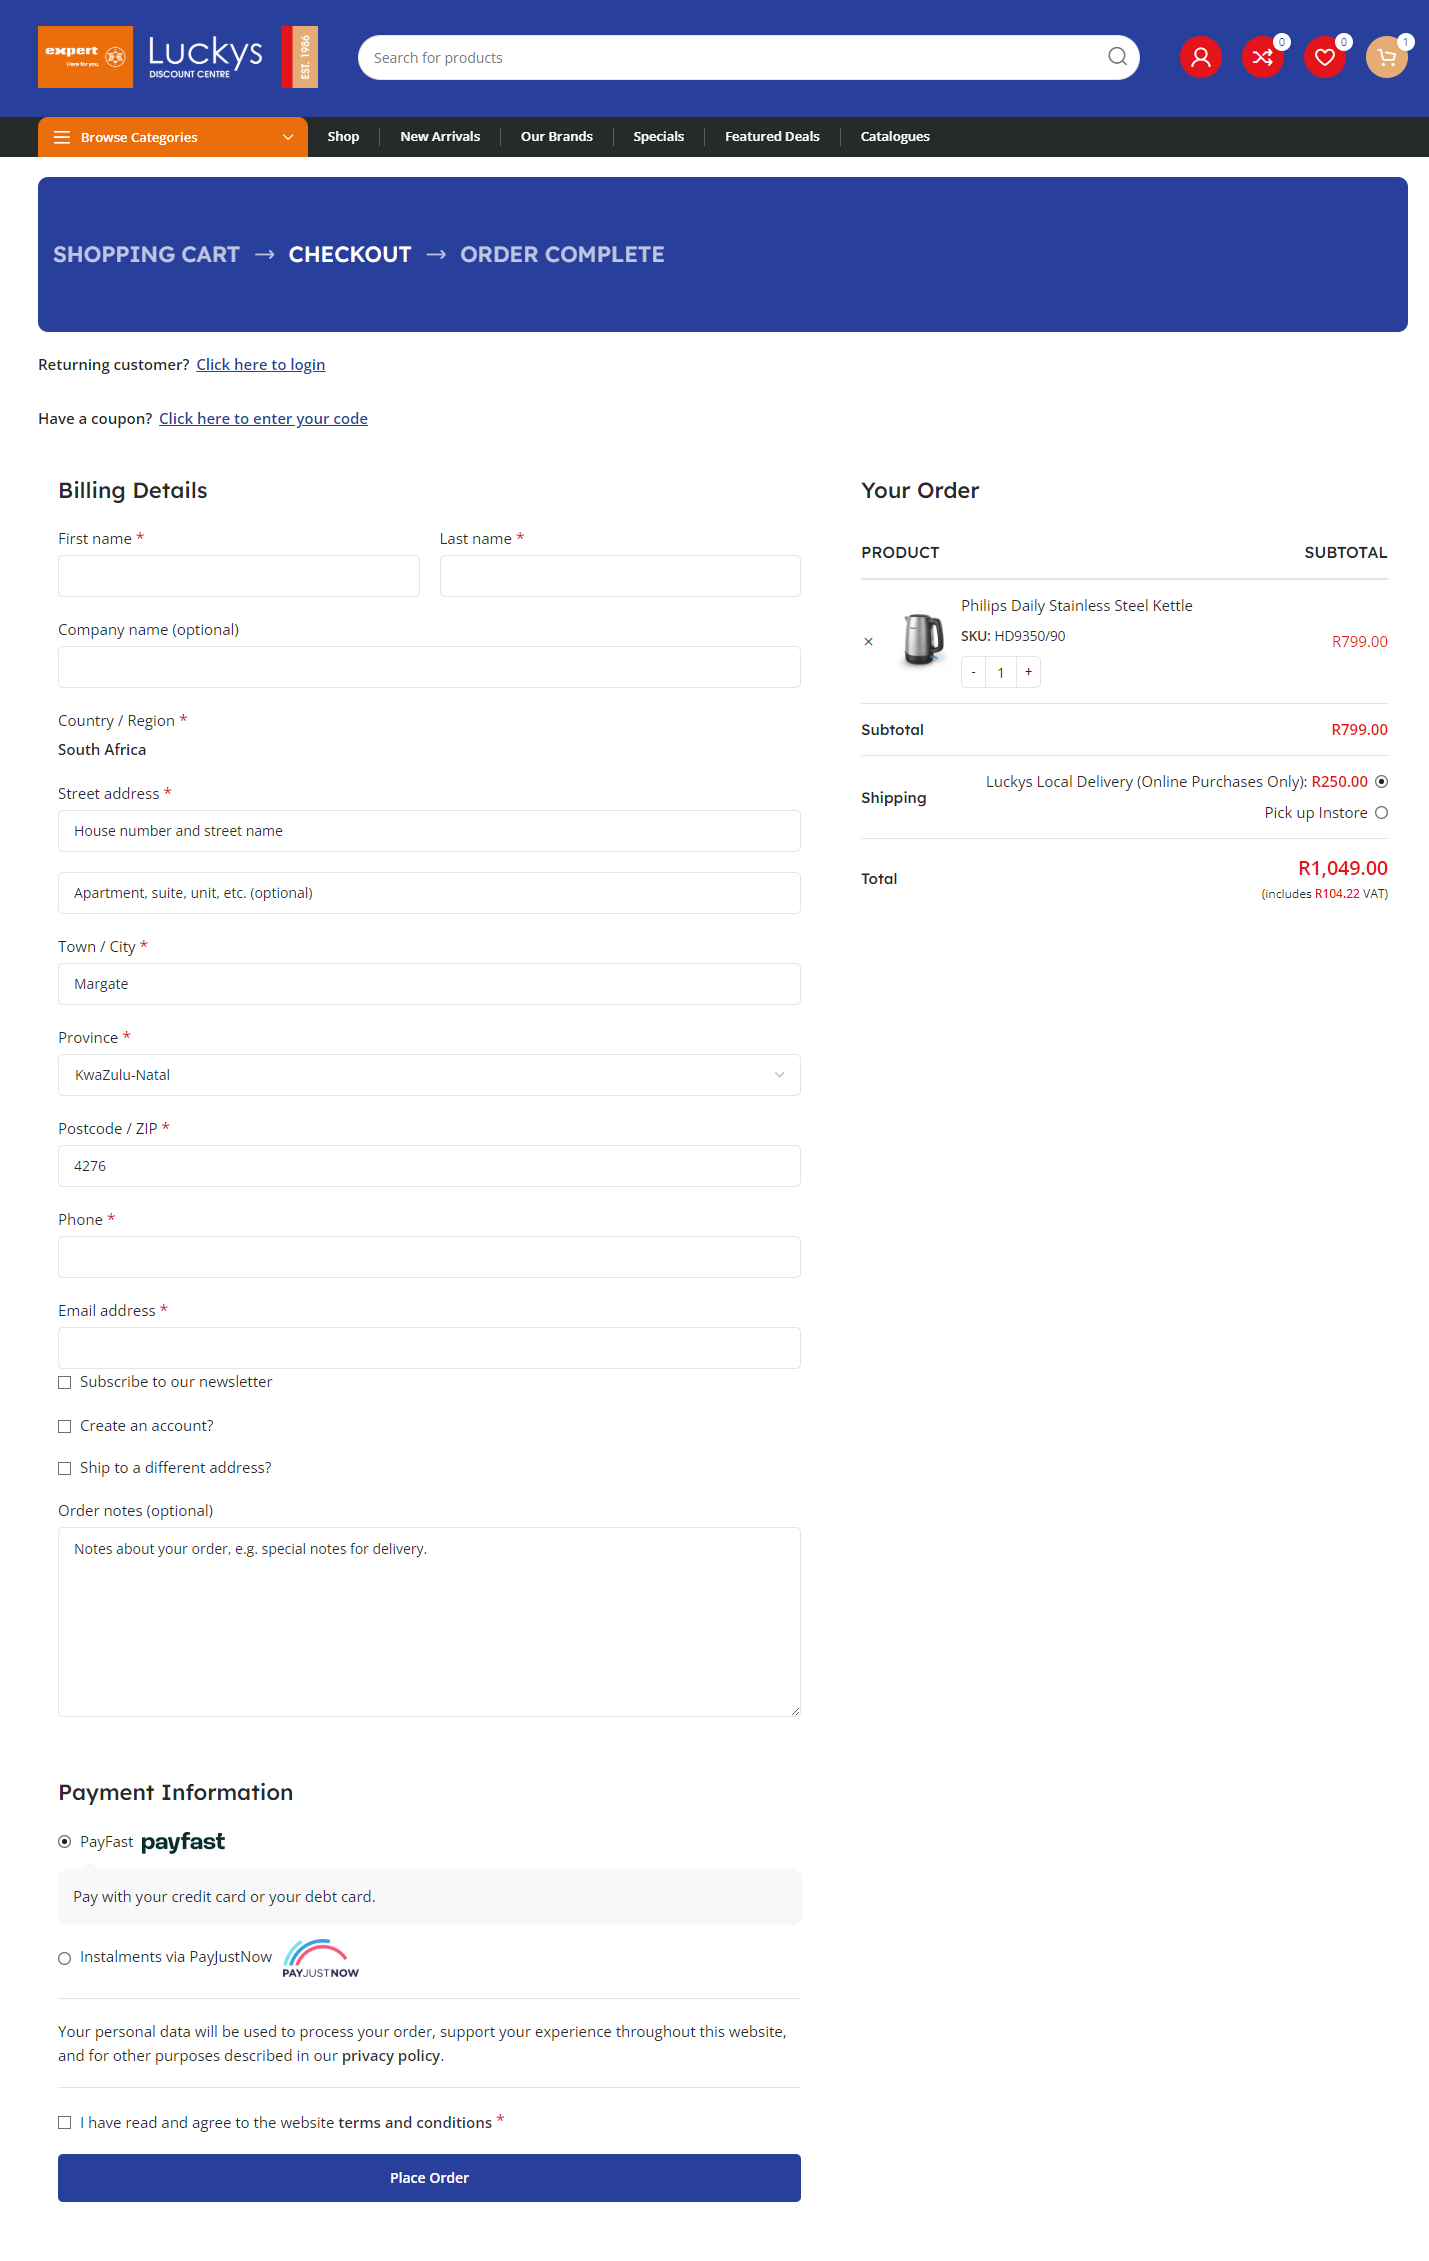Open the Province dropdown
This screenshot has height=2261, width=1429.
(428, 1075)
